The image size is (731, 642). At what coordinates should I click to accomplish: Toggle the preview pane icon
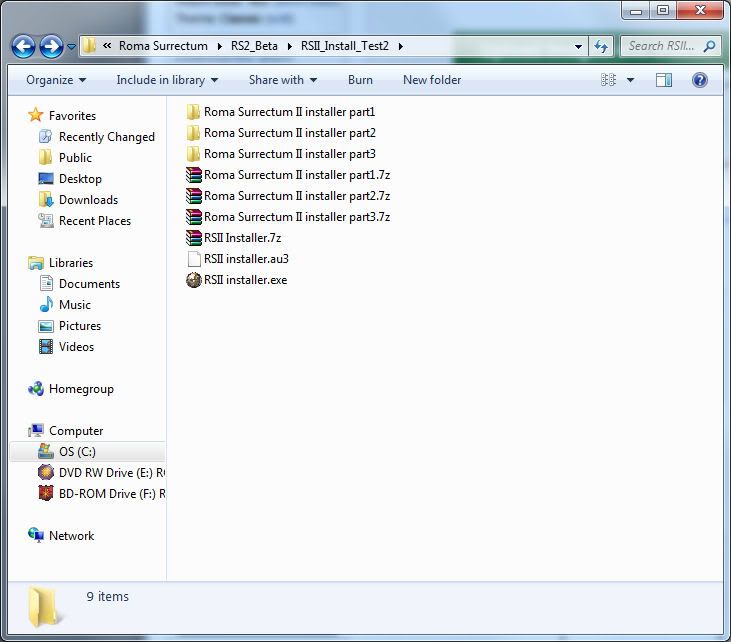click(664, 80)
